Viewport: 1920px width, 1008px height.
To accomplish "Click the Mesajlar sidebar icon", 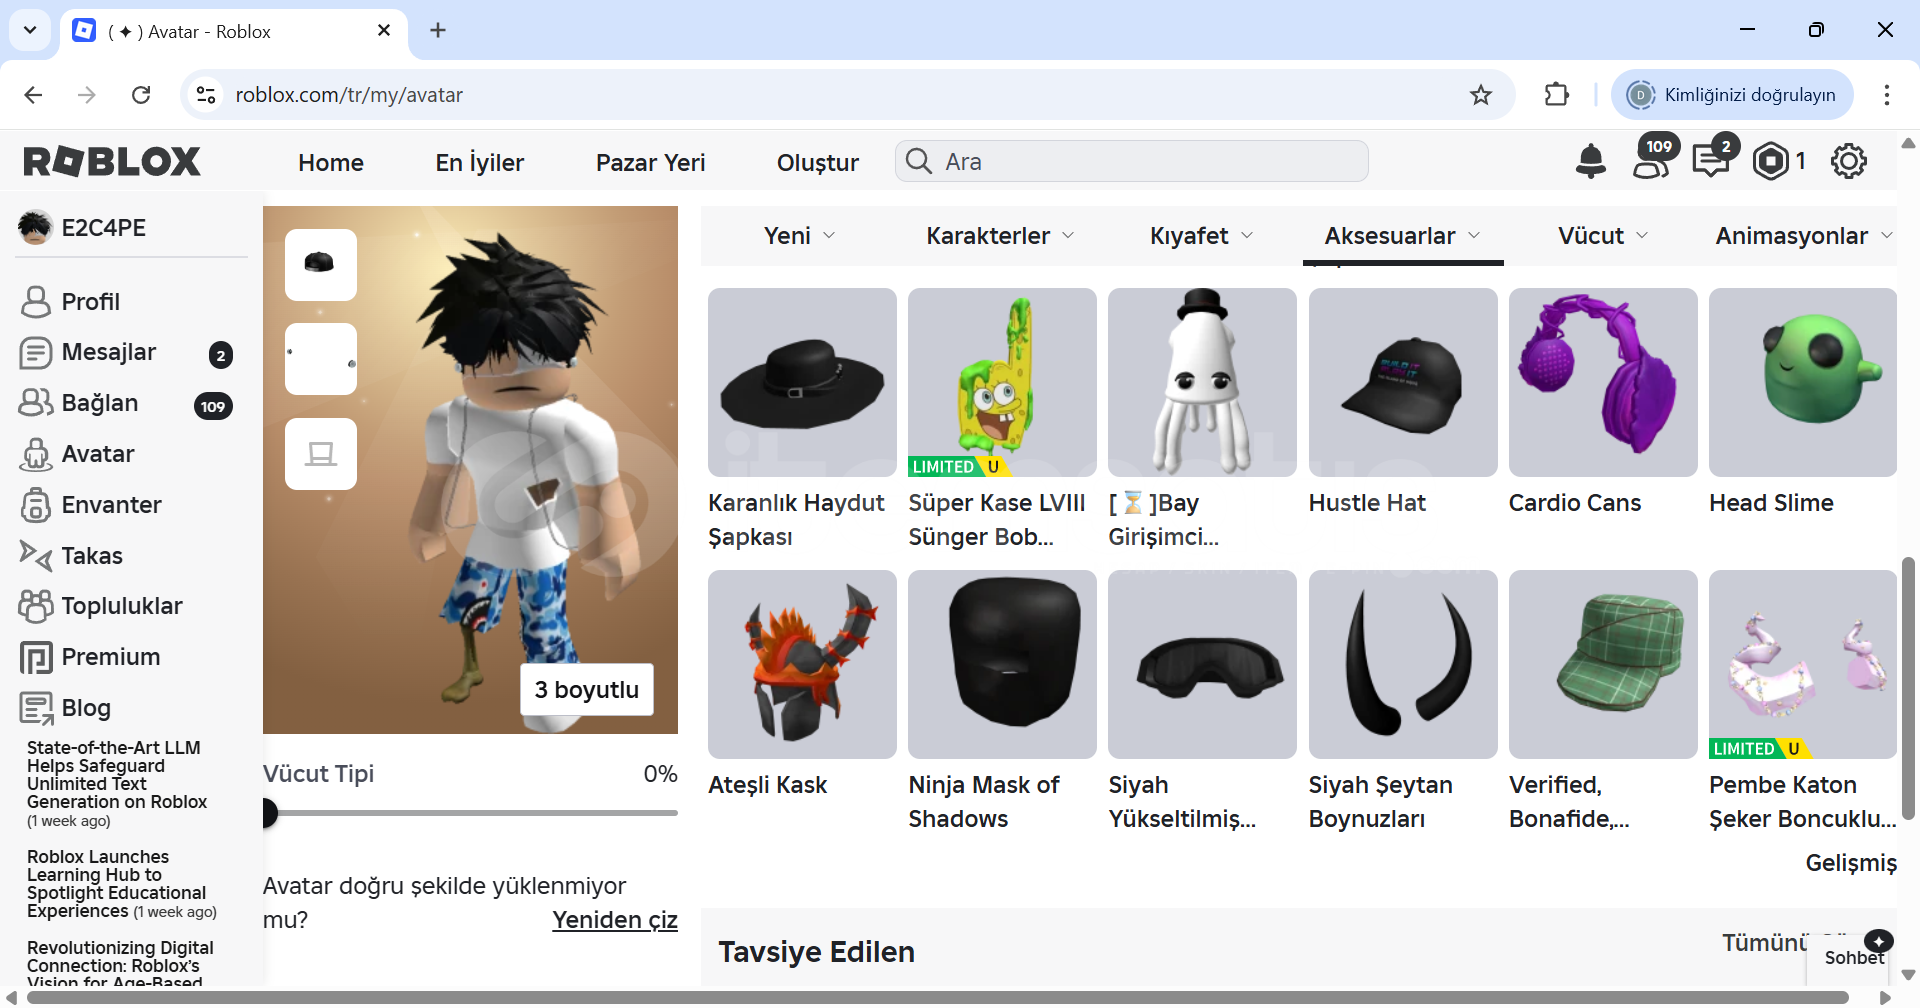I will [x=36, y=352].
